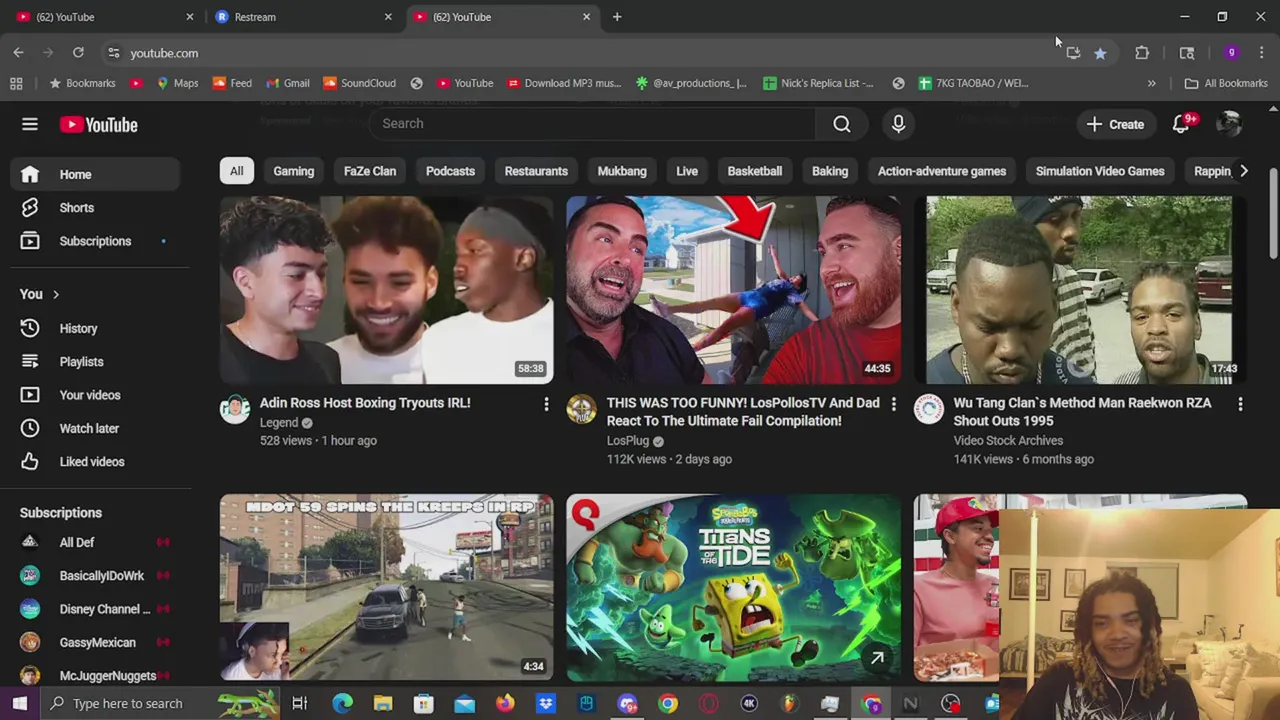This screenshot has width=1280, height=720.
Task: Open the Gmail bookmark
Action: pos(287,83)
